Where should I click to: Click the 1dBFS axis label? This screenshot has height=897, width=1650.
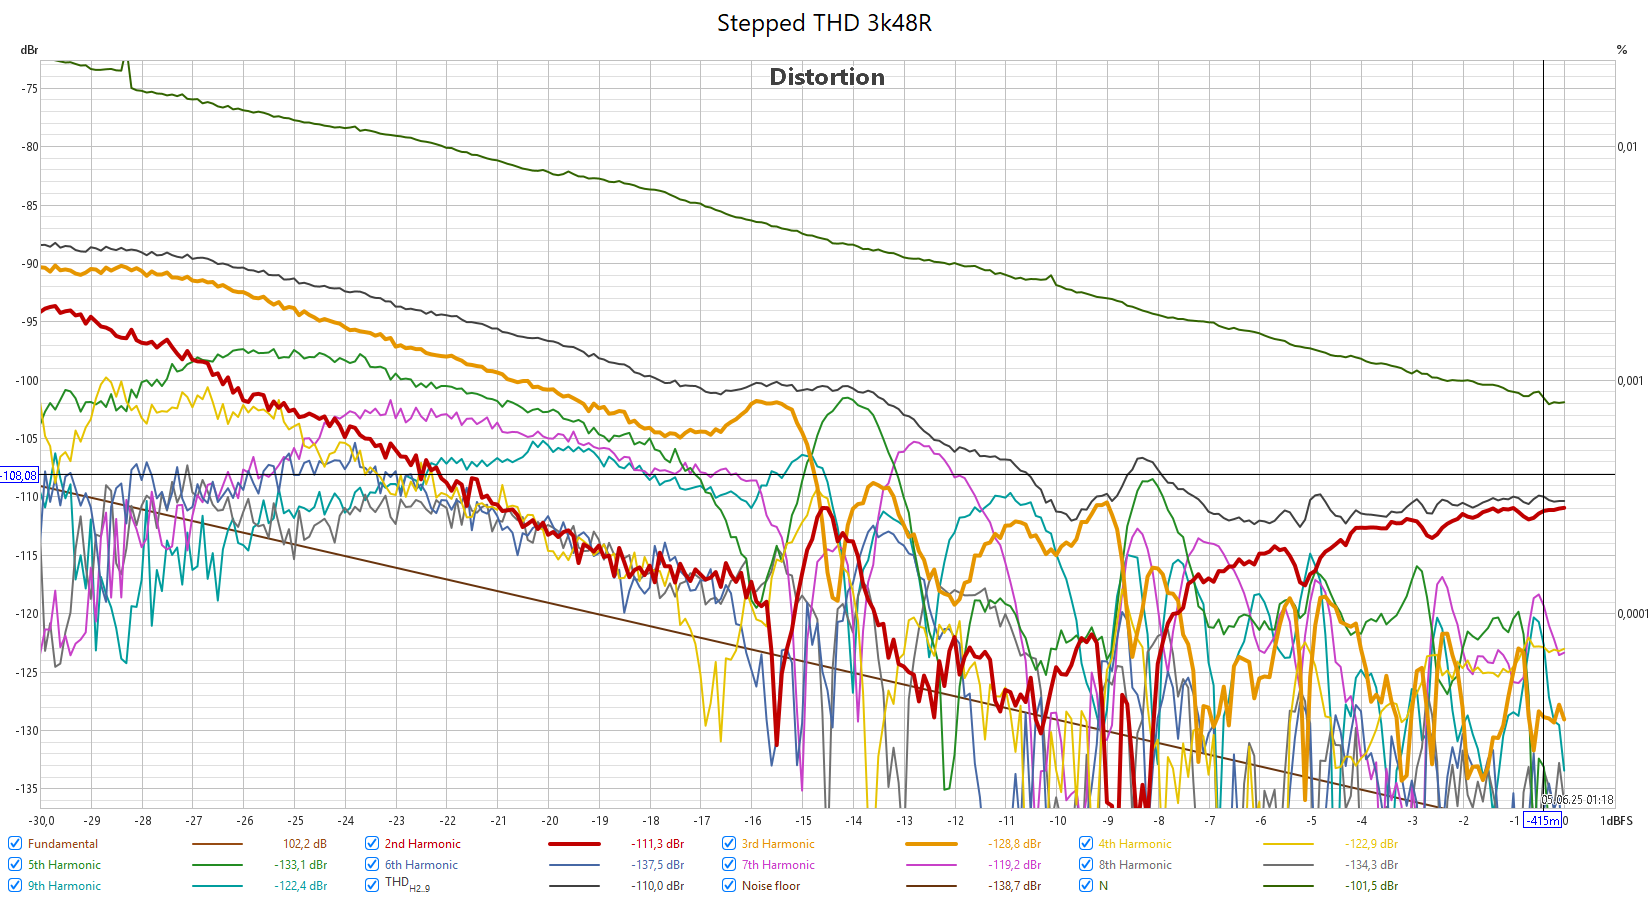click(1616, 821)
